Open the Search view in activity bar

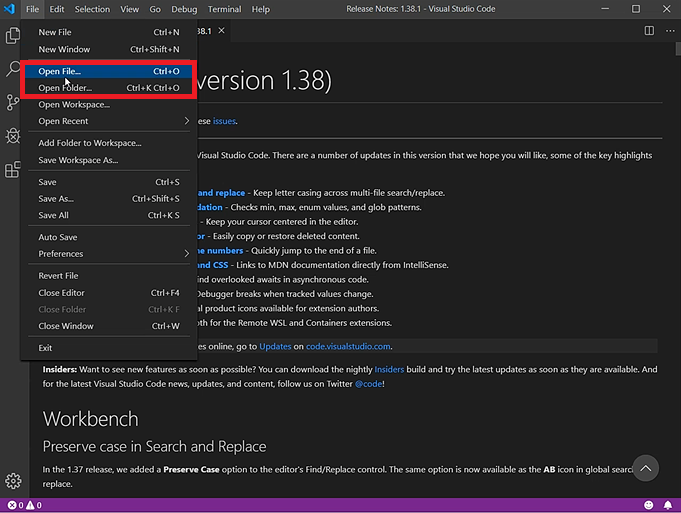point(13,69)
